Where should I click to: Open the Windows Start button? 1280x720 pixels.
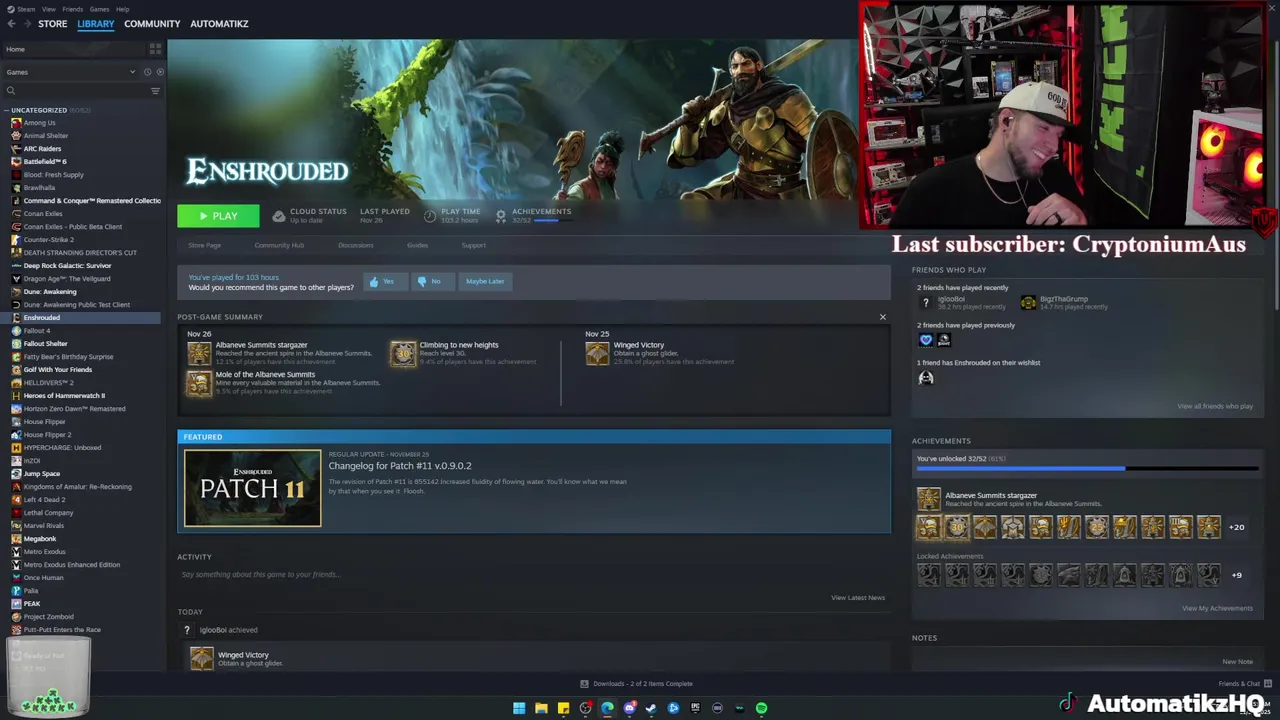(x=519, y=708)
